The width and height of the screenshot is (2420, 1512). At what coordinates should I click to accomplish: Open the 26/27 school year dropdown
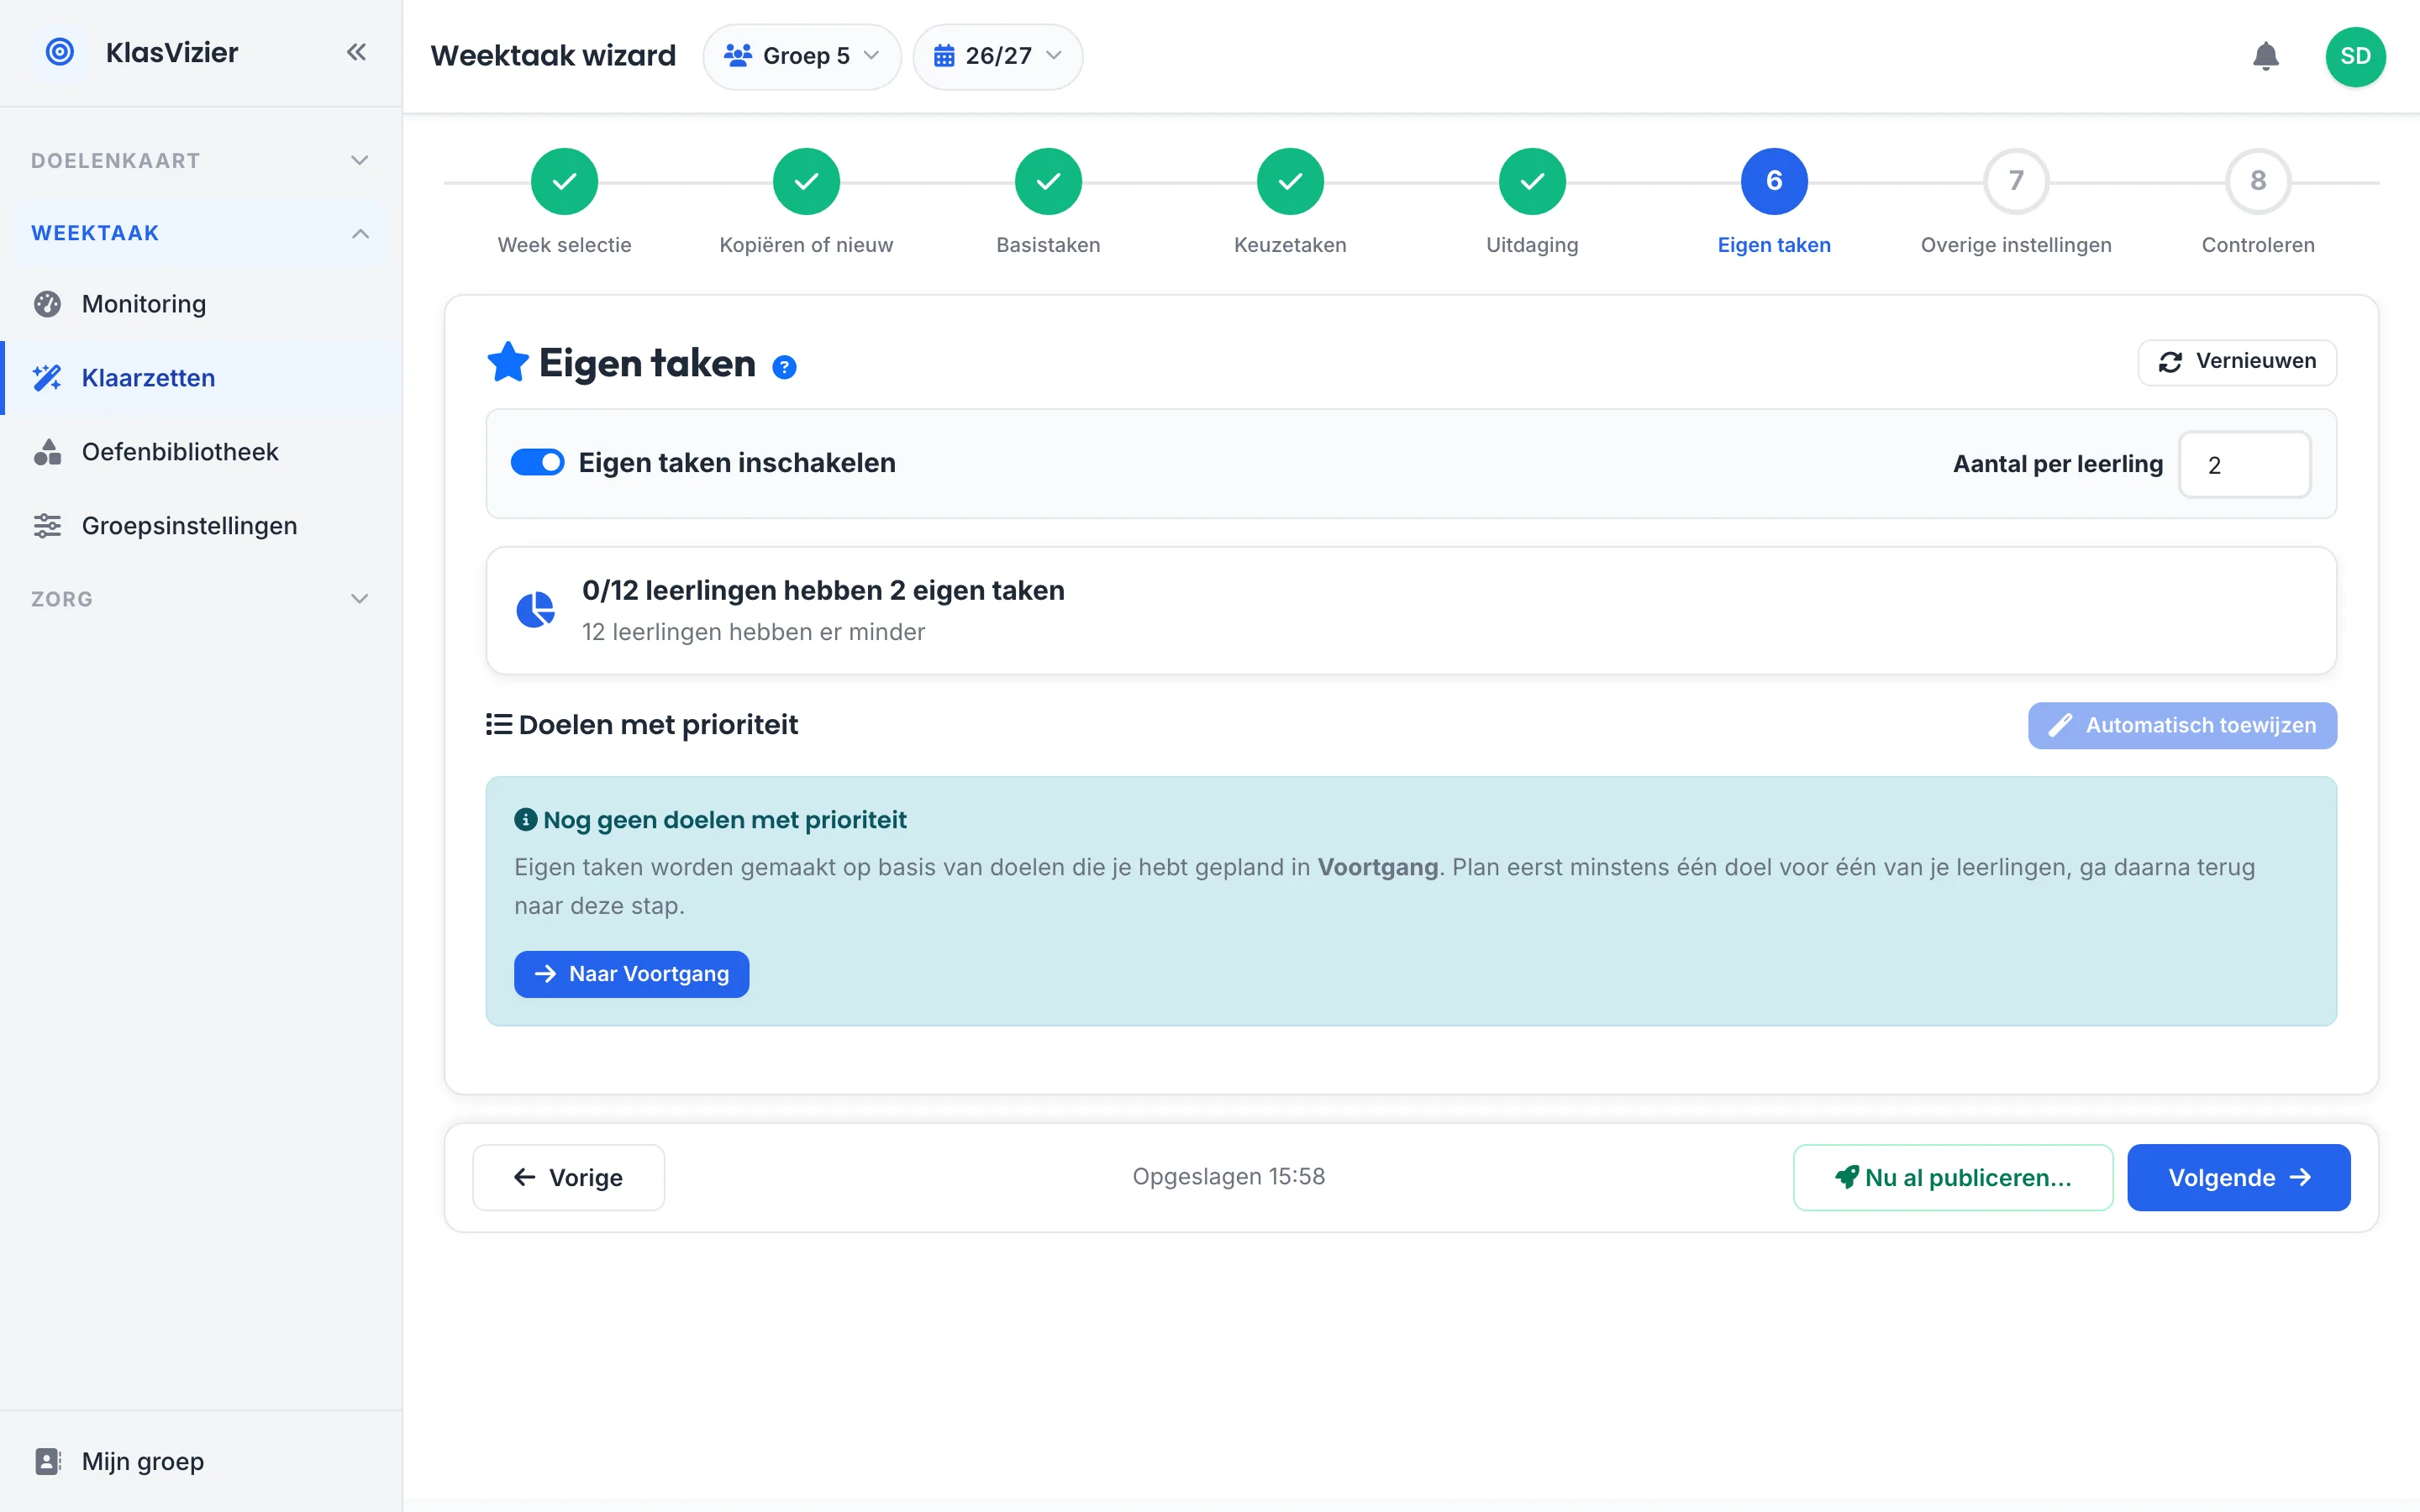tap(997, 56)
